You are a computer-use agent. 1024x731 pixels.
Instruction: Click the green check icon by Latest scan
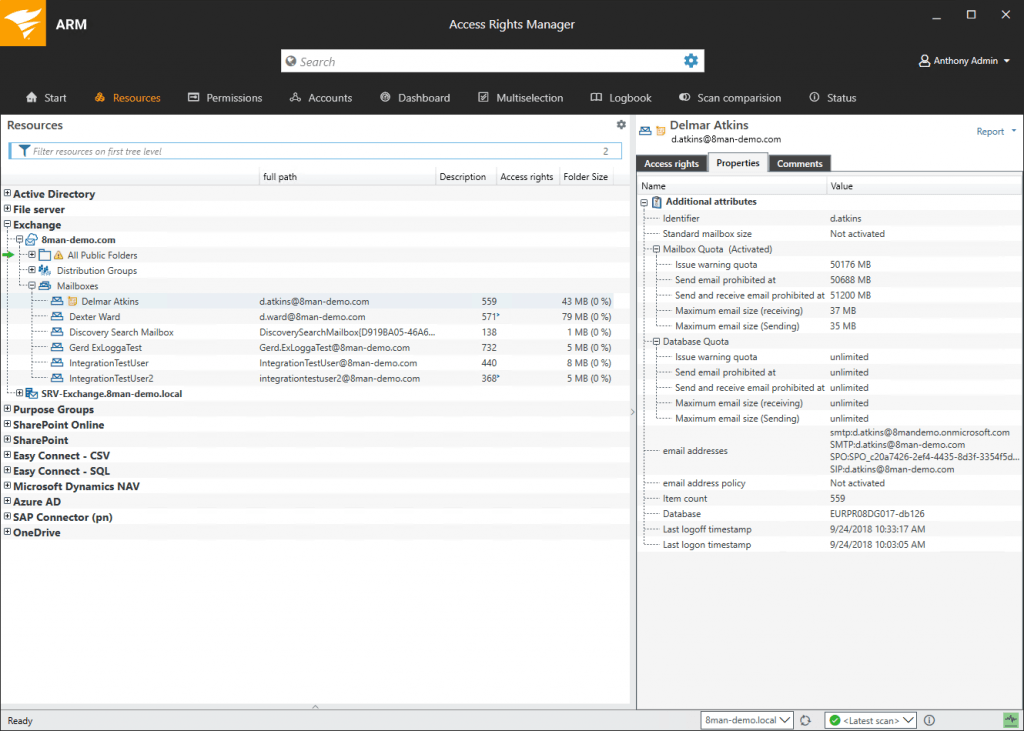click(834, 721)
